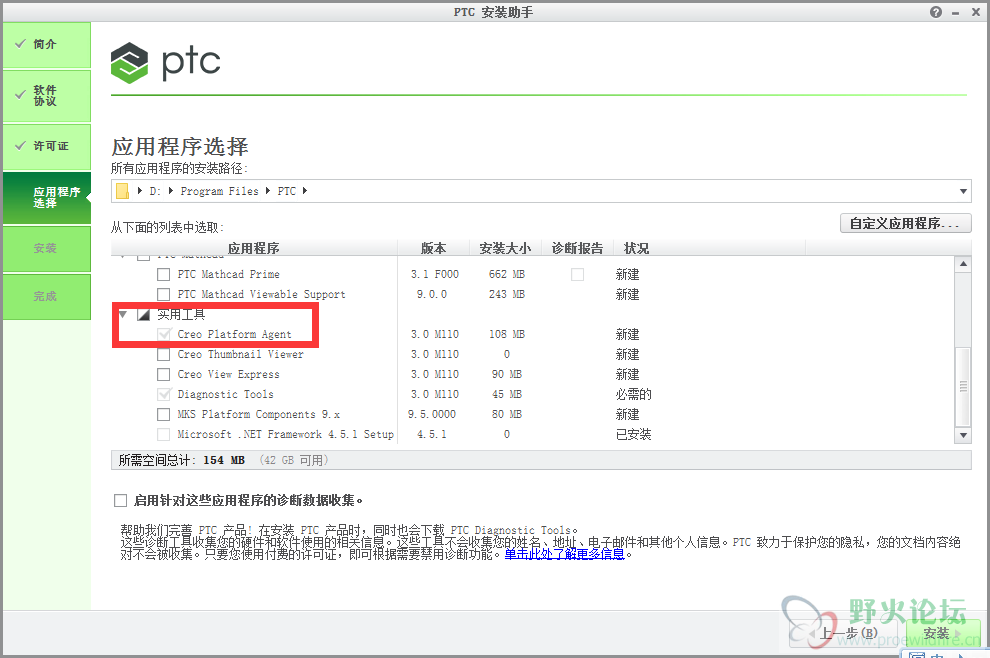Go to 简介 step in sidebar

(x=47, y=45)
